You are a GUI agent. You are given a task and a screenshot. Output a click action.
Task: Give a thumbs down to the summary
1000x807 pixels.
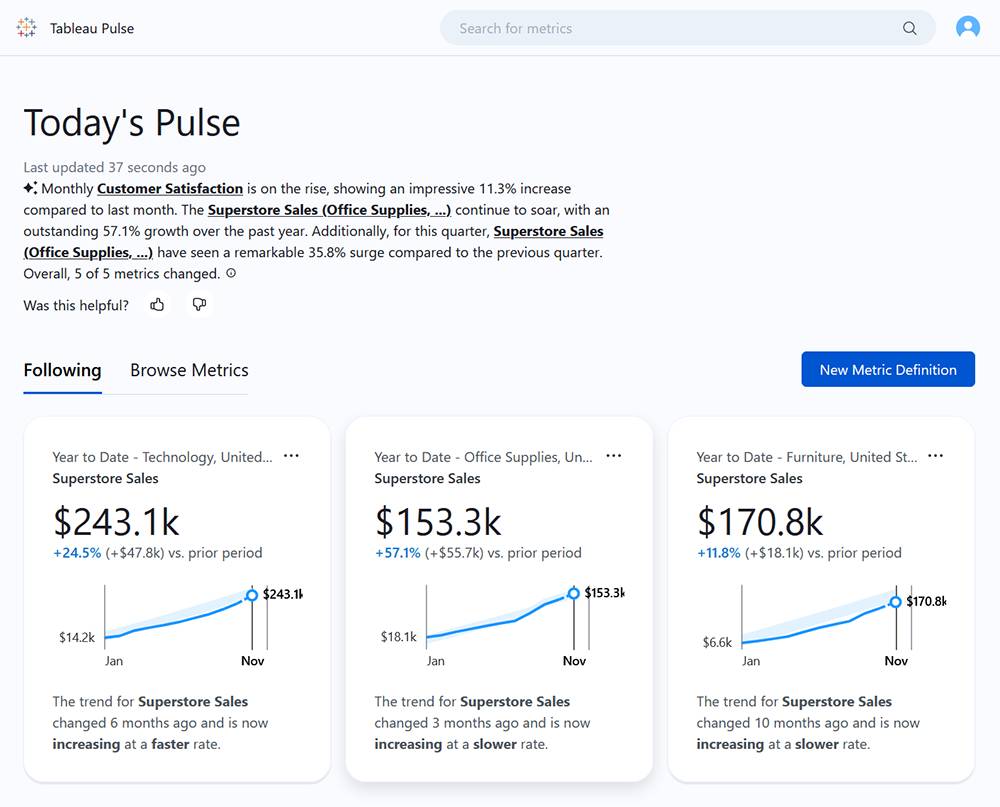click(199, 304)
